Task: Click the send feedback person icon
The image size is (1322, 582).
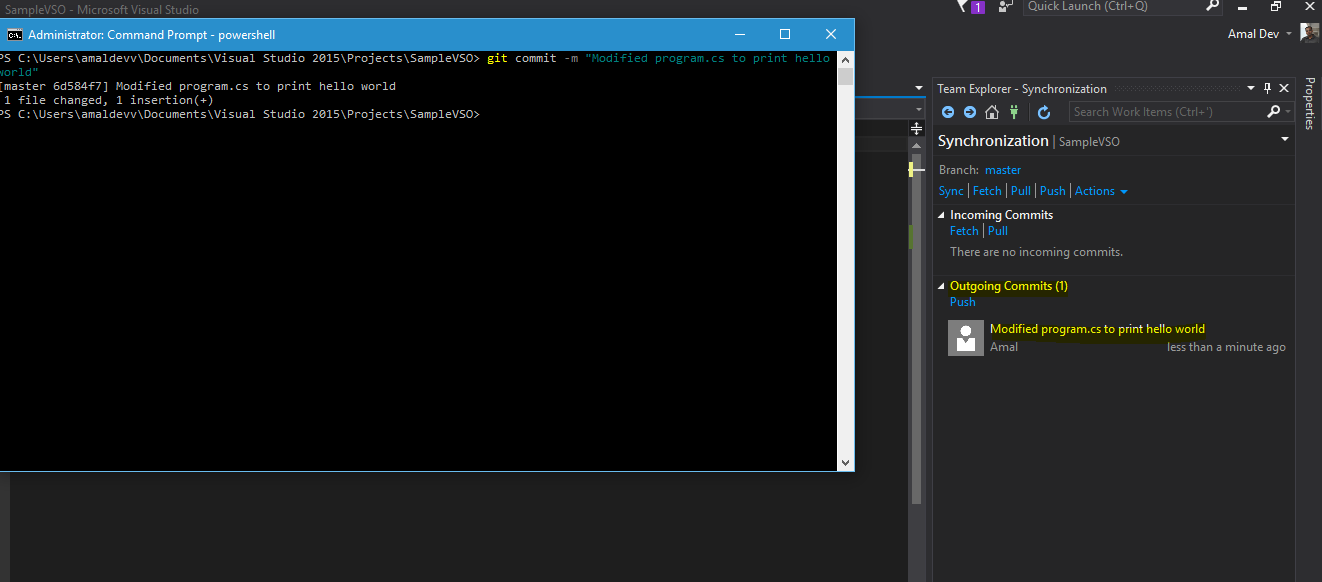Action: [x=1006, y=7]
